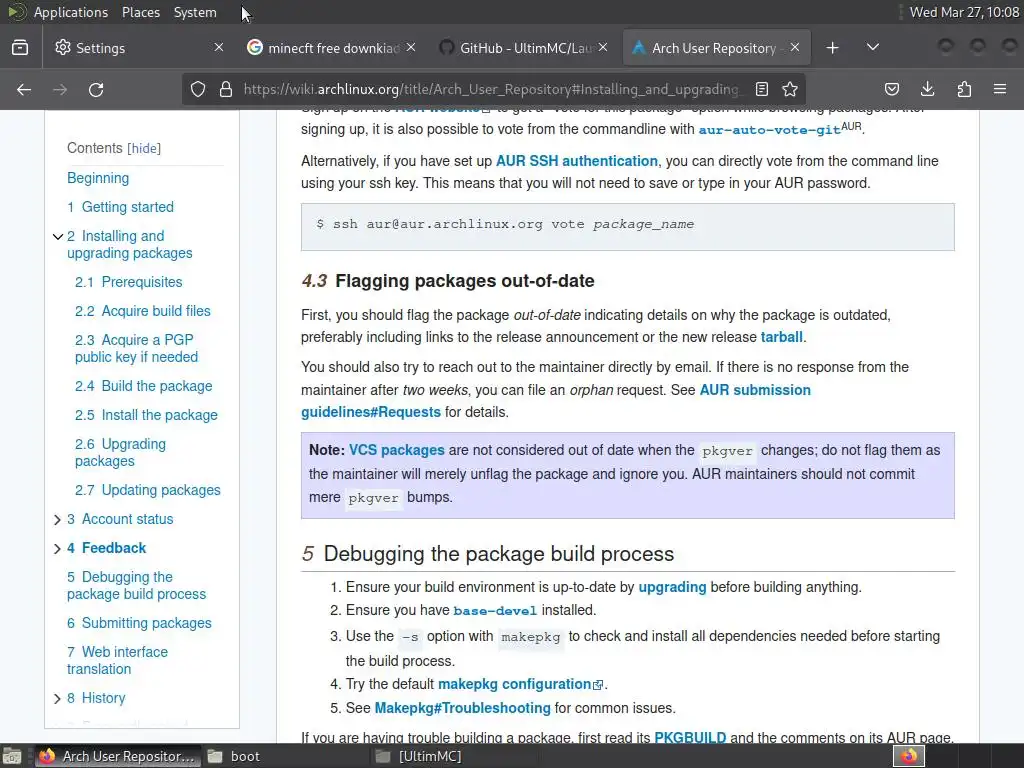Close the Settings tab
This screenshot has height=768, width=1024.
219,47
